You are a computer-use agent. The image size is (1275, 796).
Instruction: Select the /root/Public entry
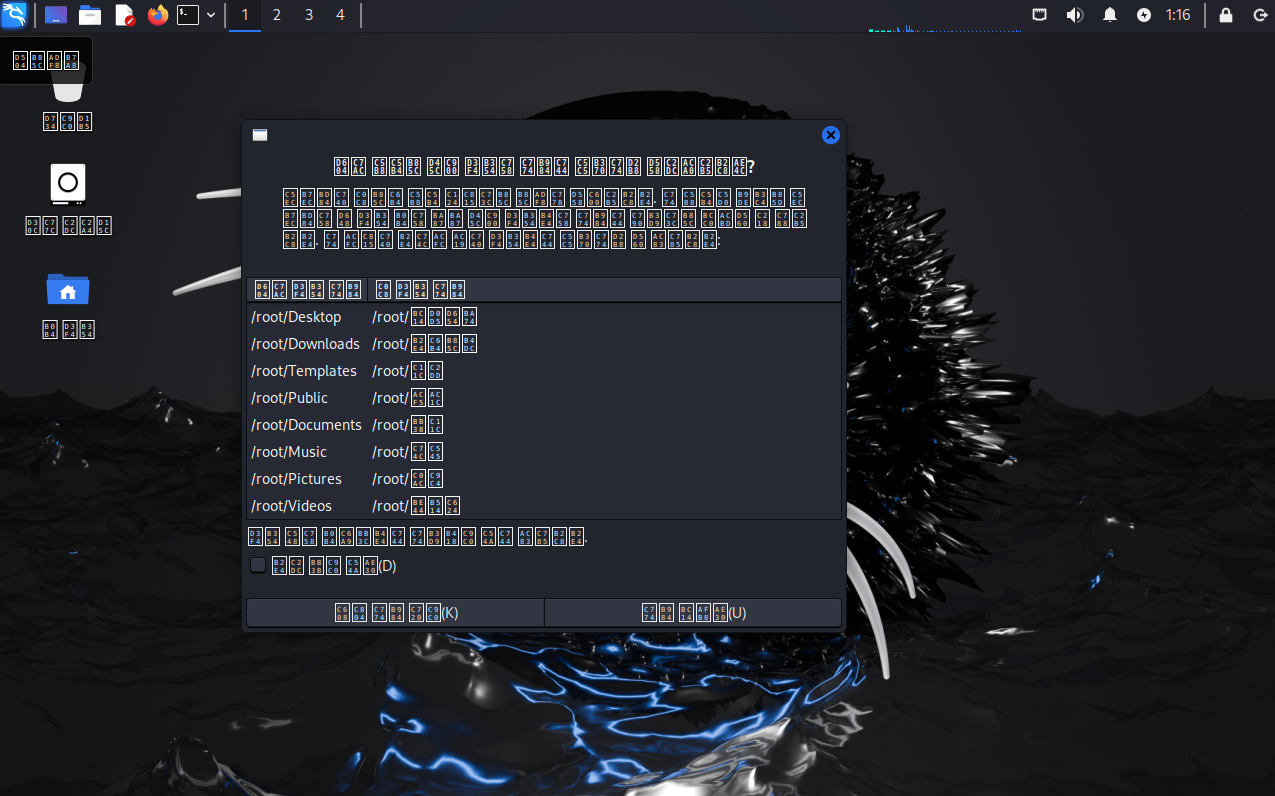tap(290, 398)
